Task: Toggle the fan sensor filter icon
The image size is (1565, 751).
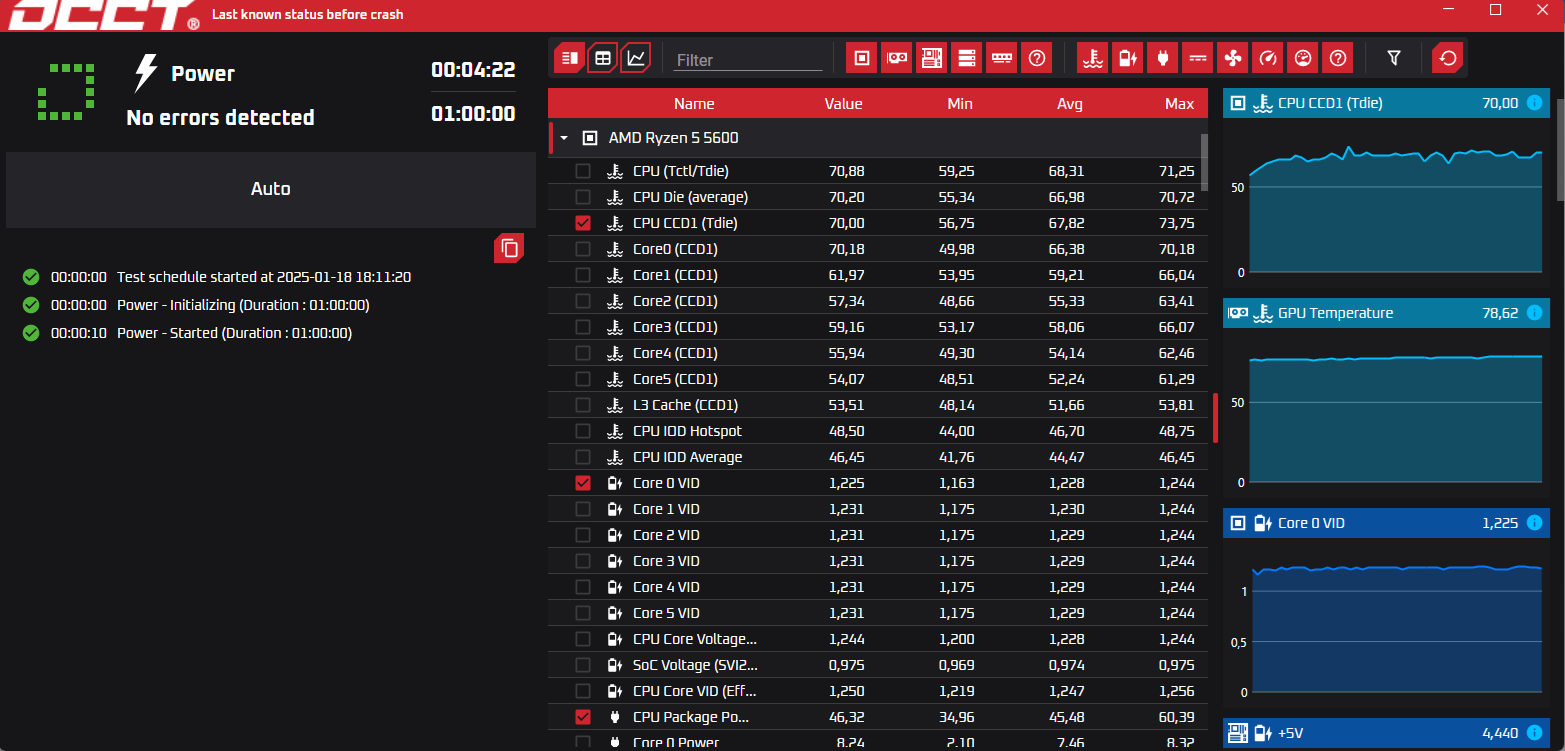Action: point(1232,59)
